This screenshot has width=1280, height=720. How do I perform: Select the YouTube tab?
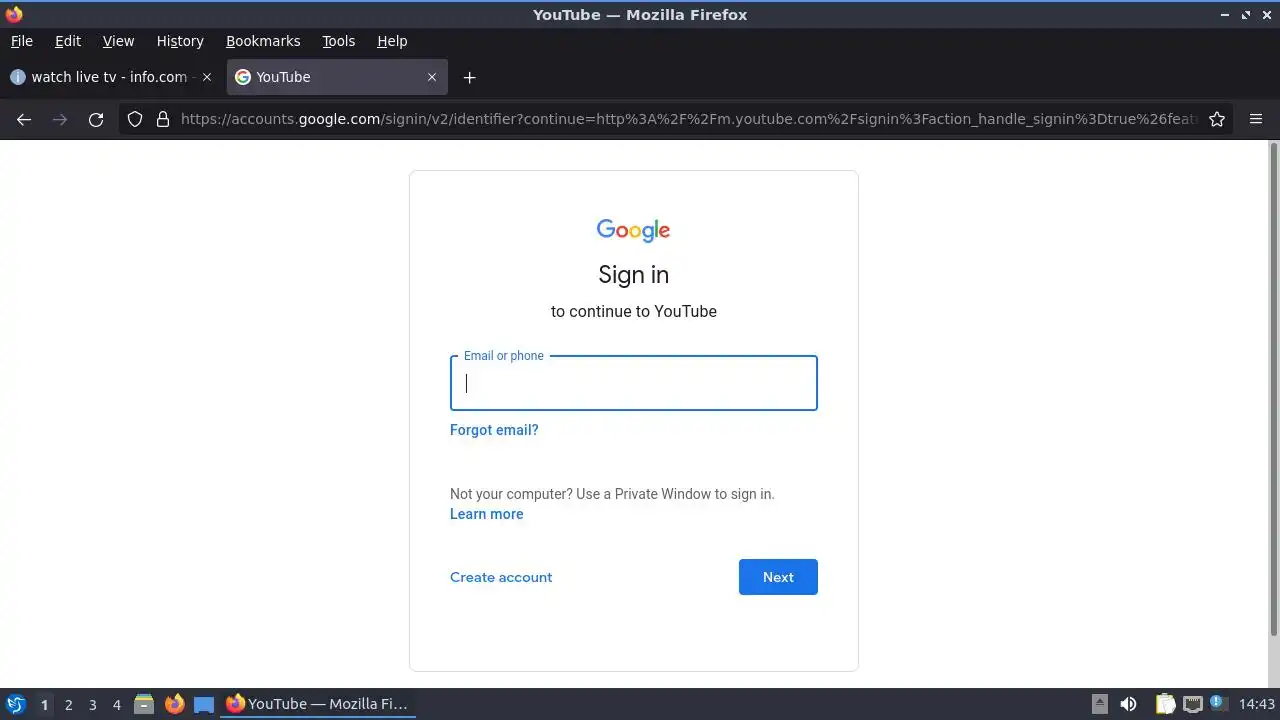pyautogui.click(x=337, y=77)
